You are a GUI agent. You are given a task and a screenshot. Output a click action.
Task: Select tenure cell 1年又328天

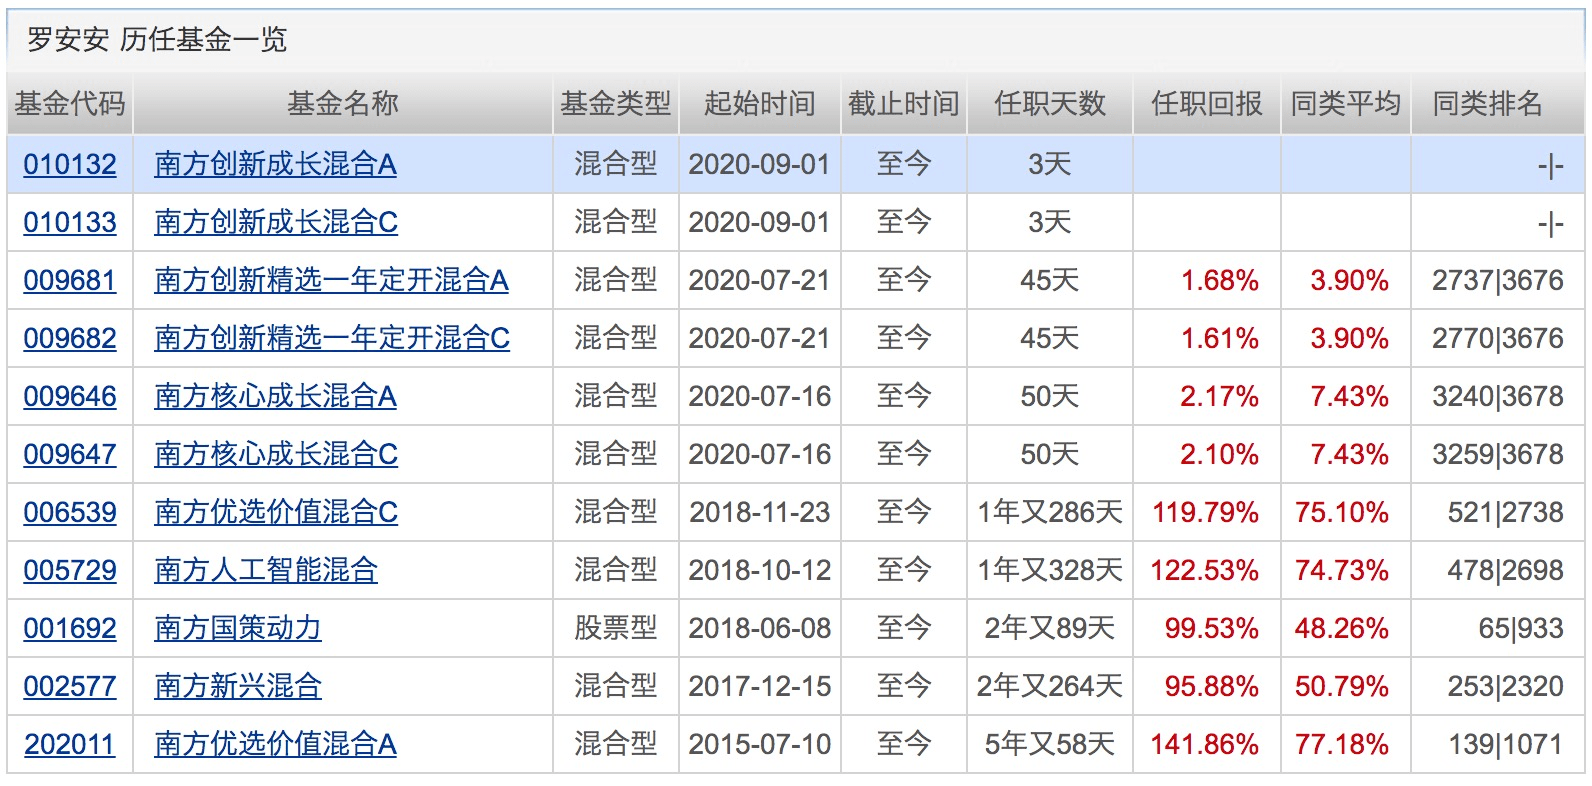[1050, 570]
